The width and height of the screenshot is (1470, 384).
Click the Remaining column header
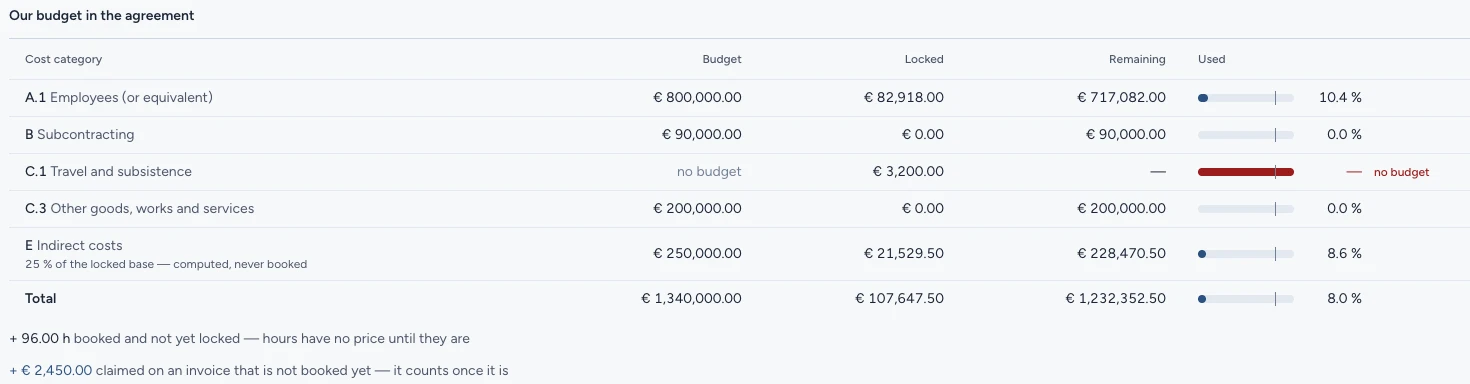[x=1137, y=59]
